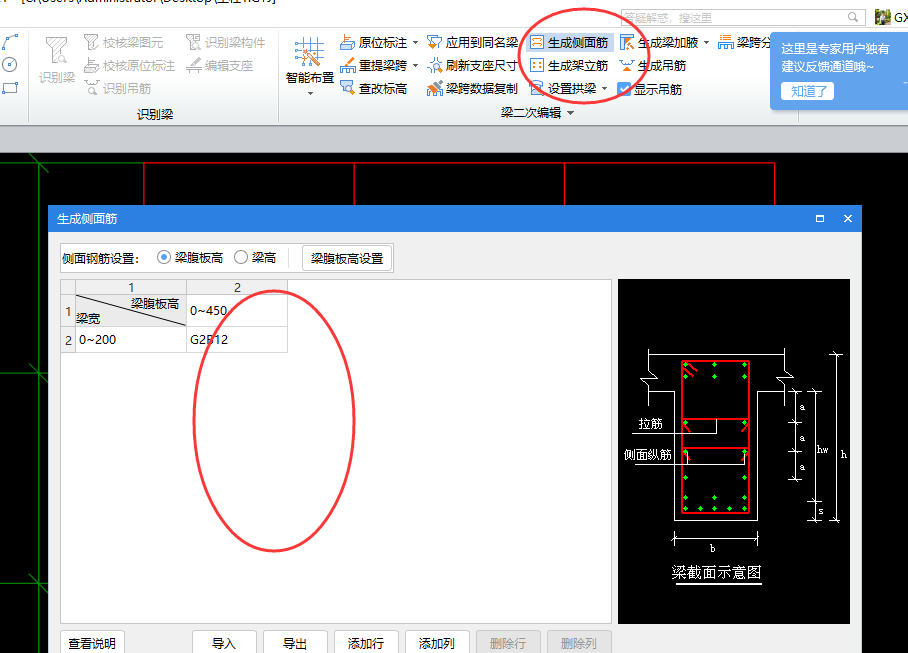Screen dimensions: 908x653
Task: Expand 重提梁跨 dropdown arrow
Action: [x=415, y=65]
